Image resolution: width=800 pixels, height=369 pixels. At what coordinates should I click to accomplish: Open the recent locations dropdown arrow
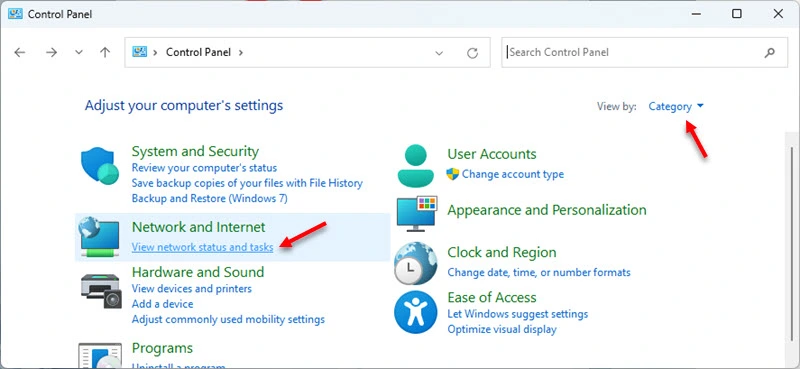pos(79,52)
